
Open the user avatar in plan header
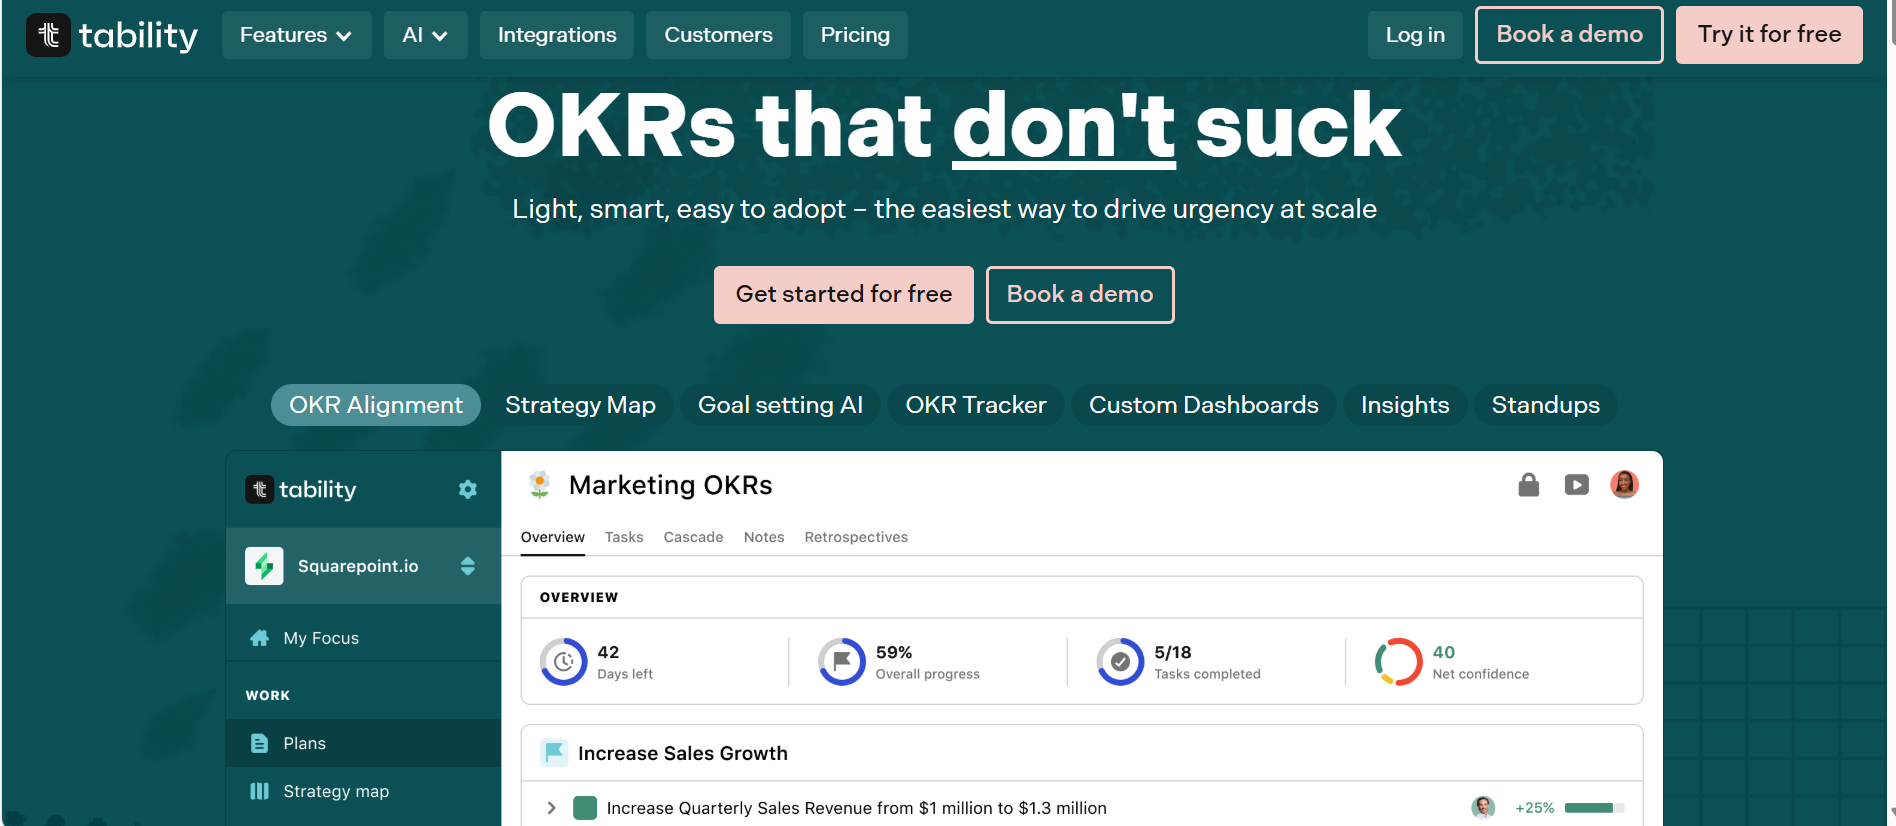(1624, 485)
